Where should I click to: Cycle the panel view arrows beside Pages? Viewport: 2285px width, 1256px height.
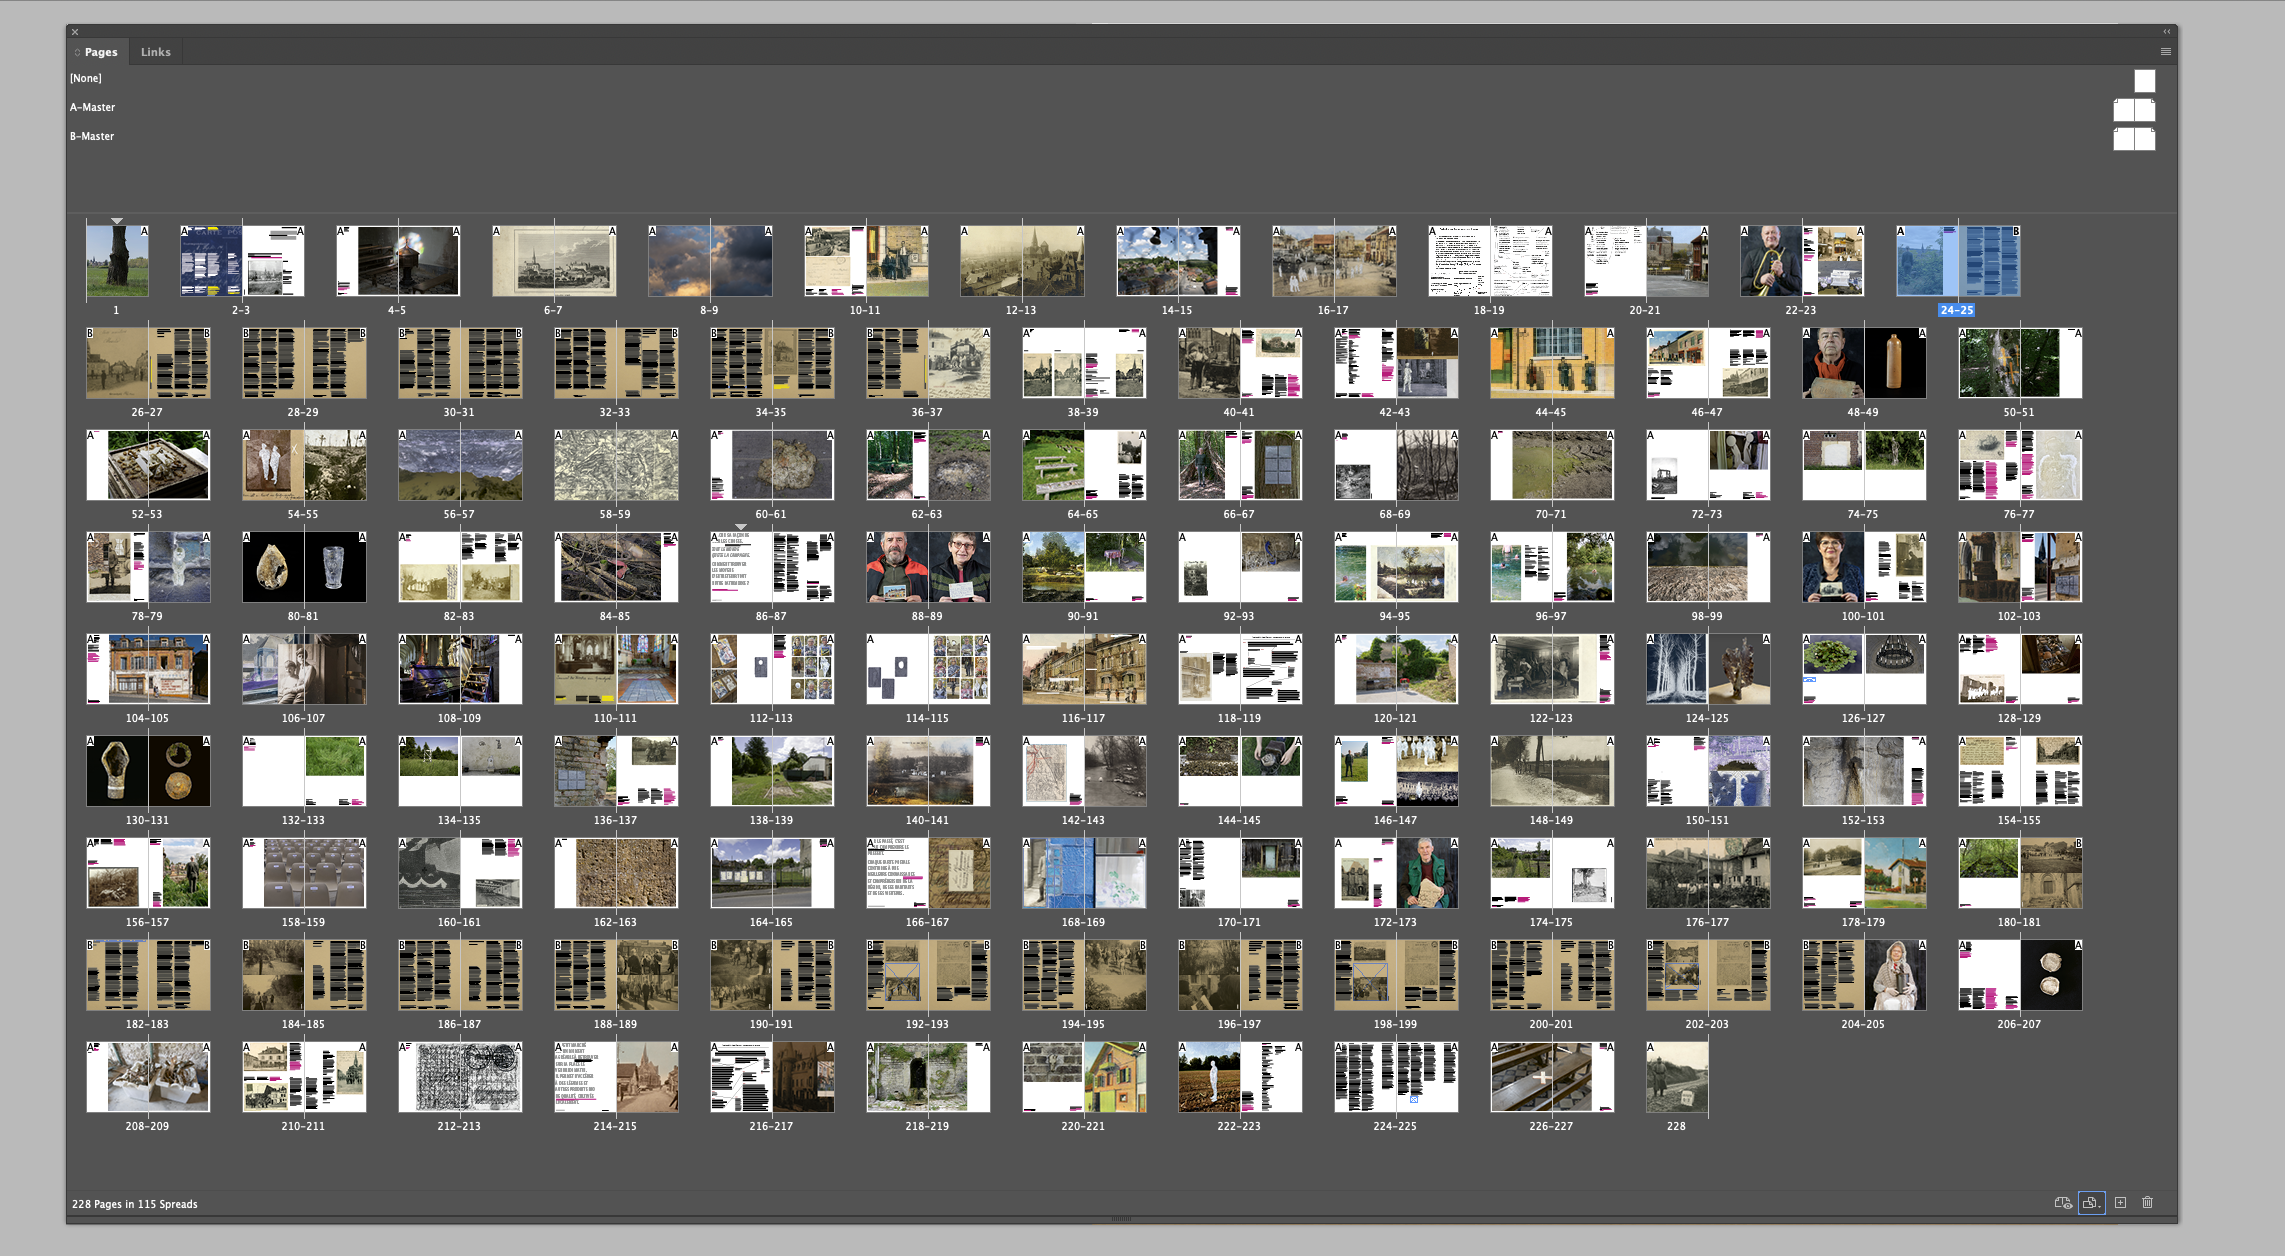point(77,52)
